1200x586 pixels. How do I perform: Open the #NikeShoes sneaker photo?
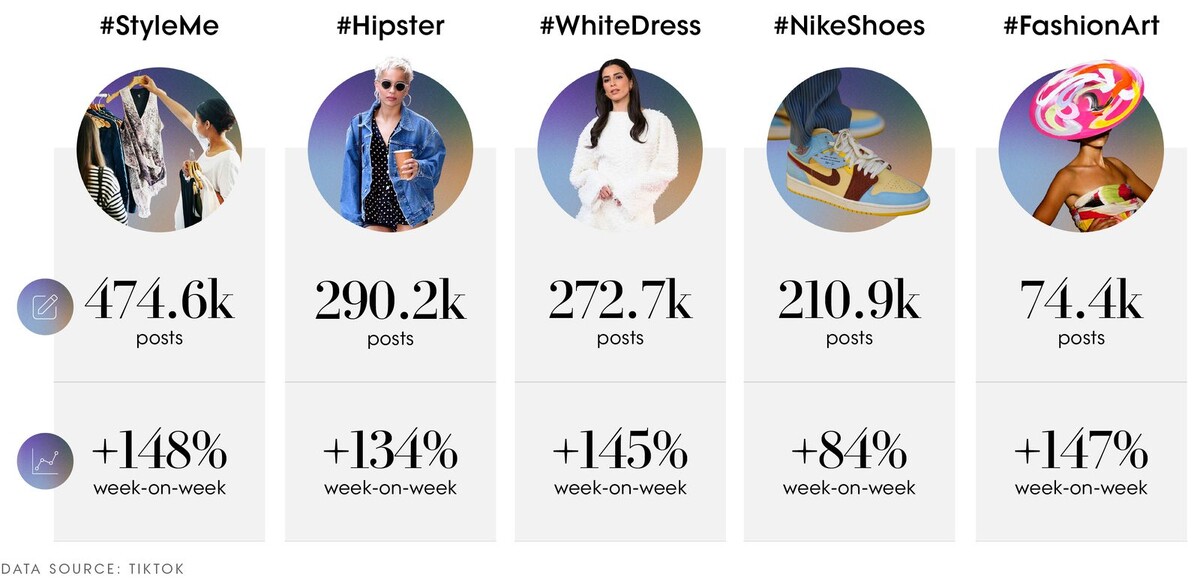[x=849, y=150]
